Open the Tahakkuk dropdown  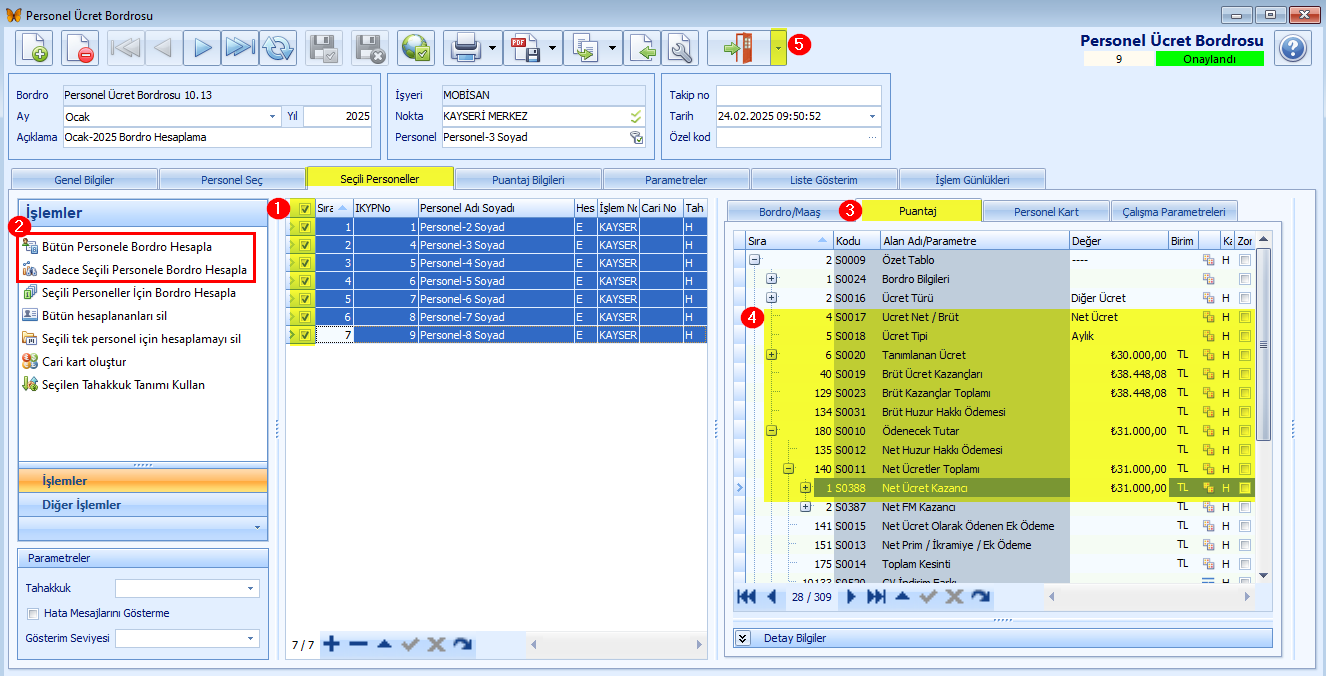pyautogui.click(x=251, y=588)
